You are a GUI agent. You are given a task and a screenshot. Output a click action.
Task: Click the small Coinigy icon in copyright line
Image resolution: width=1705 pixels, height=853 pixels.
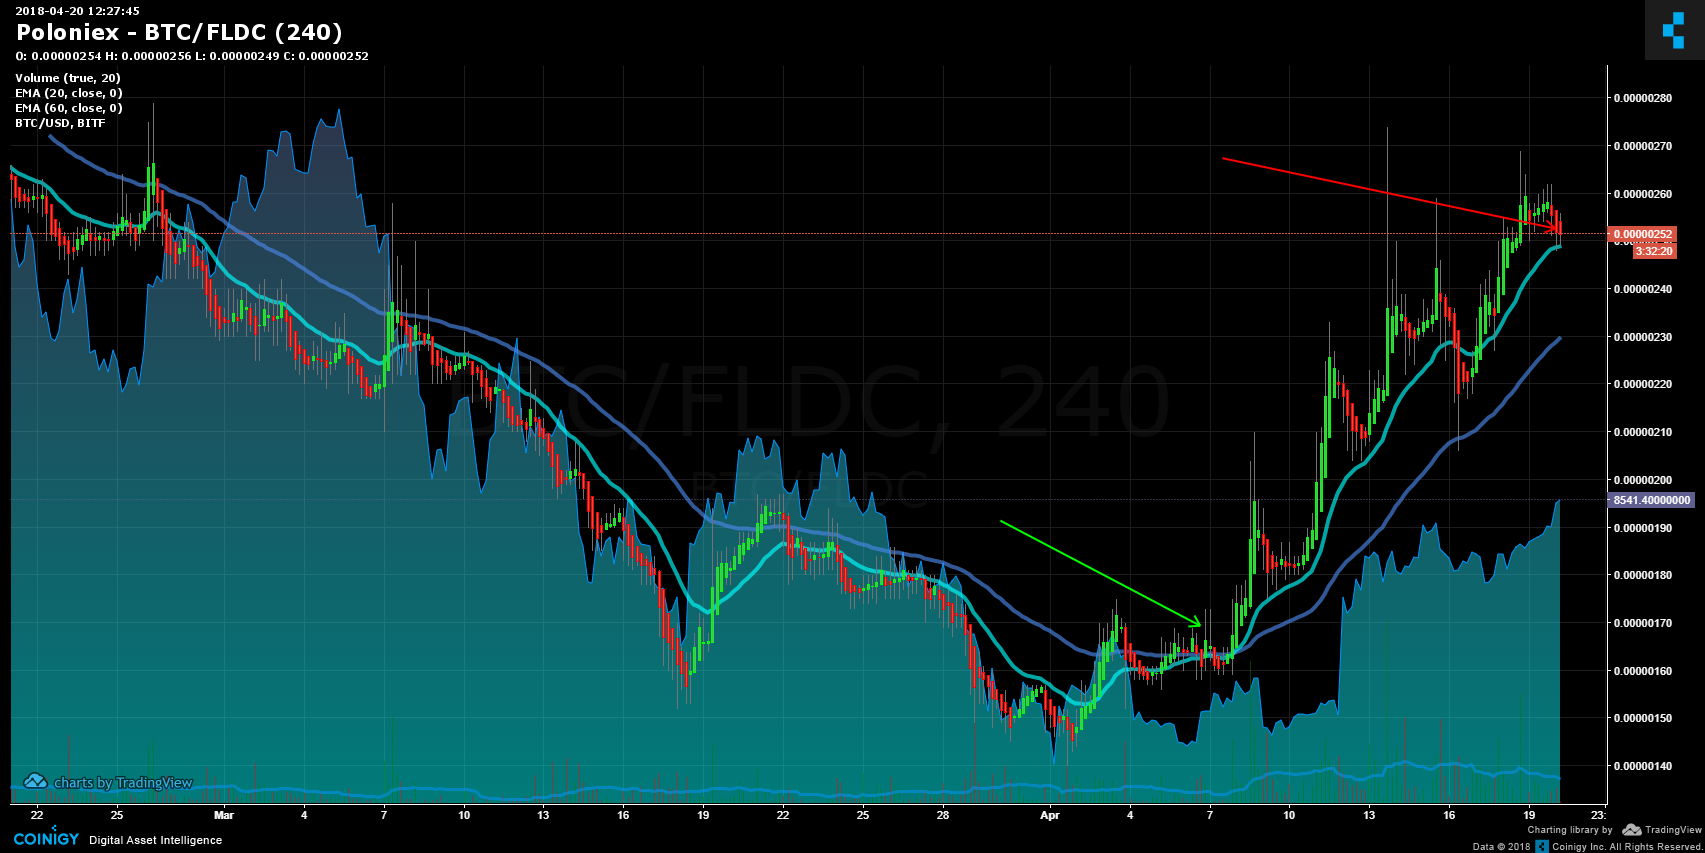coord(1542,846)
